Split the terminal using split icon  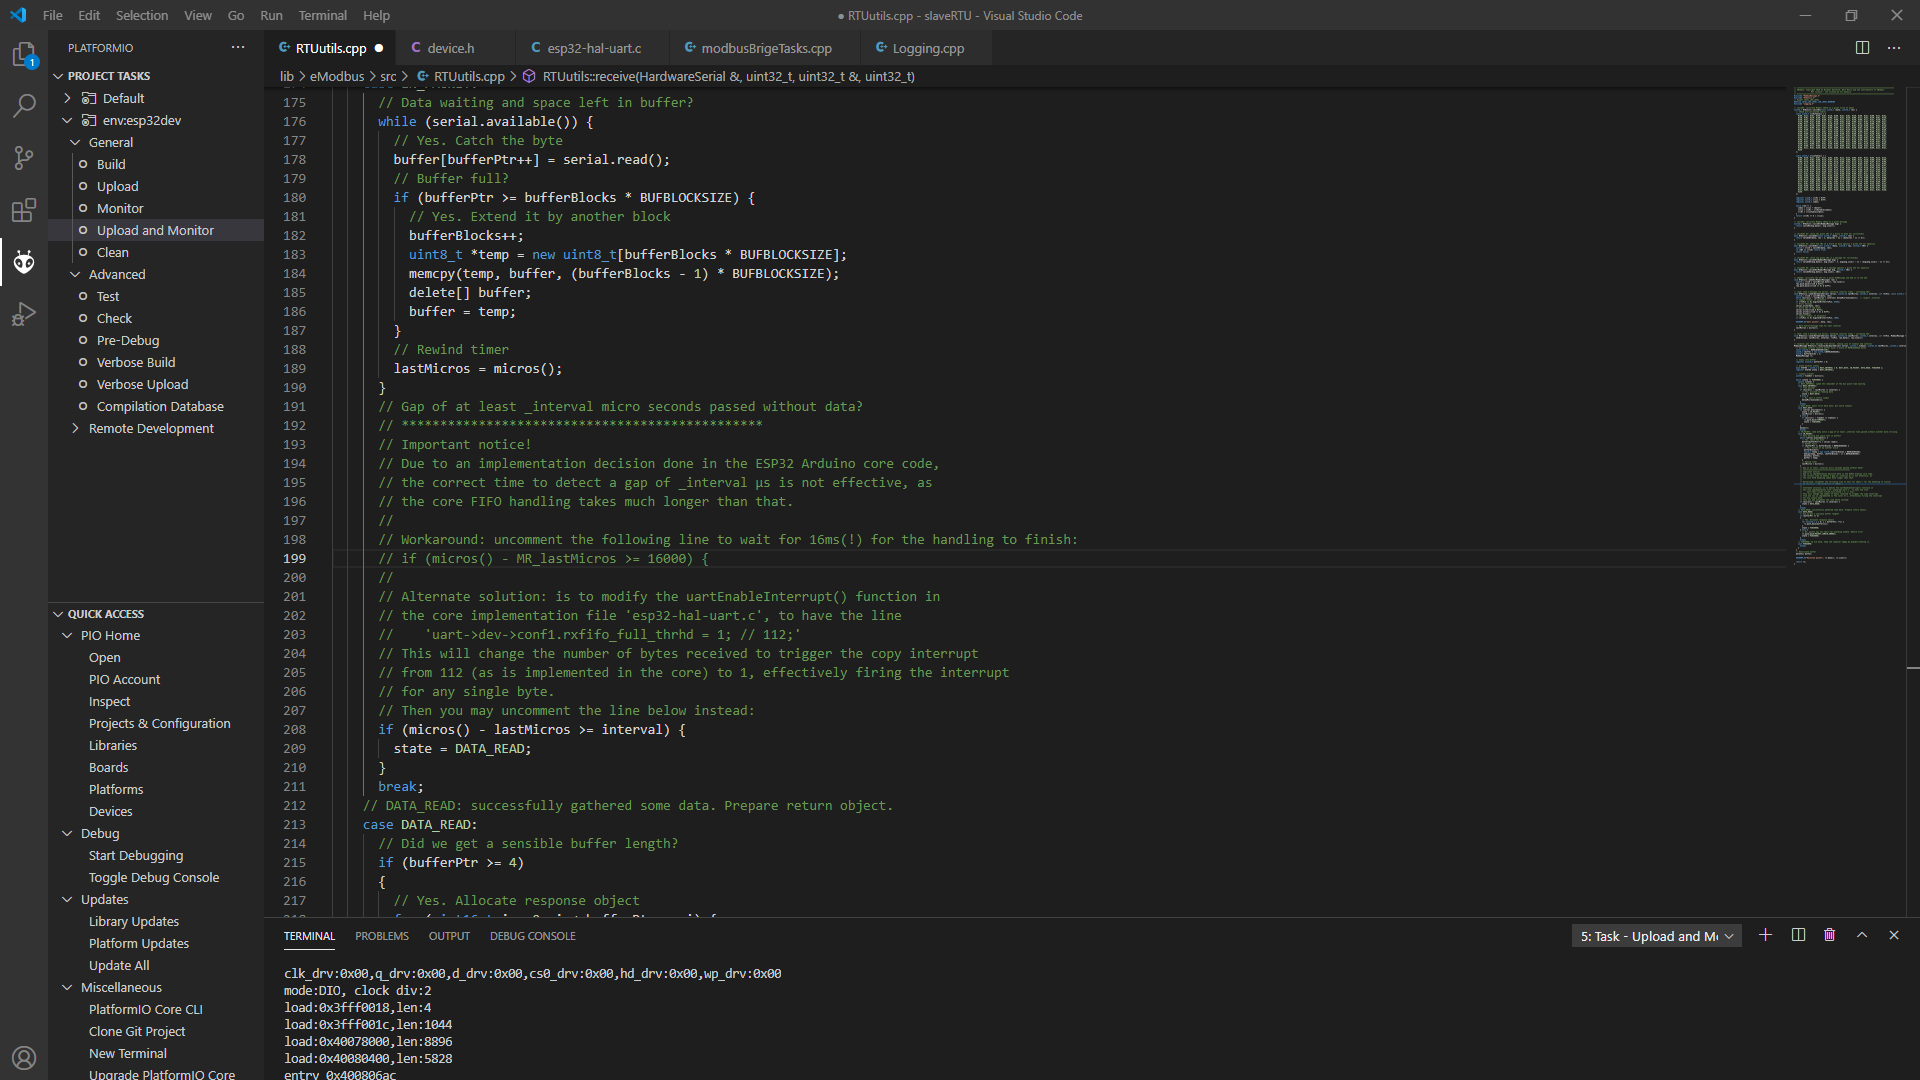[1798, 935]
